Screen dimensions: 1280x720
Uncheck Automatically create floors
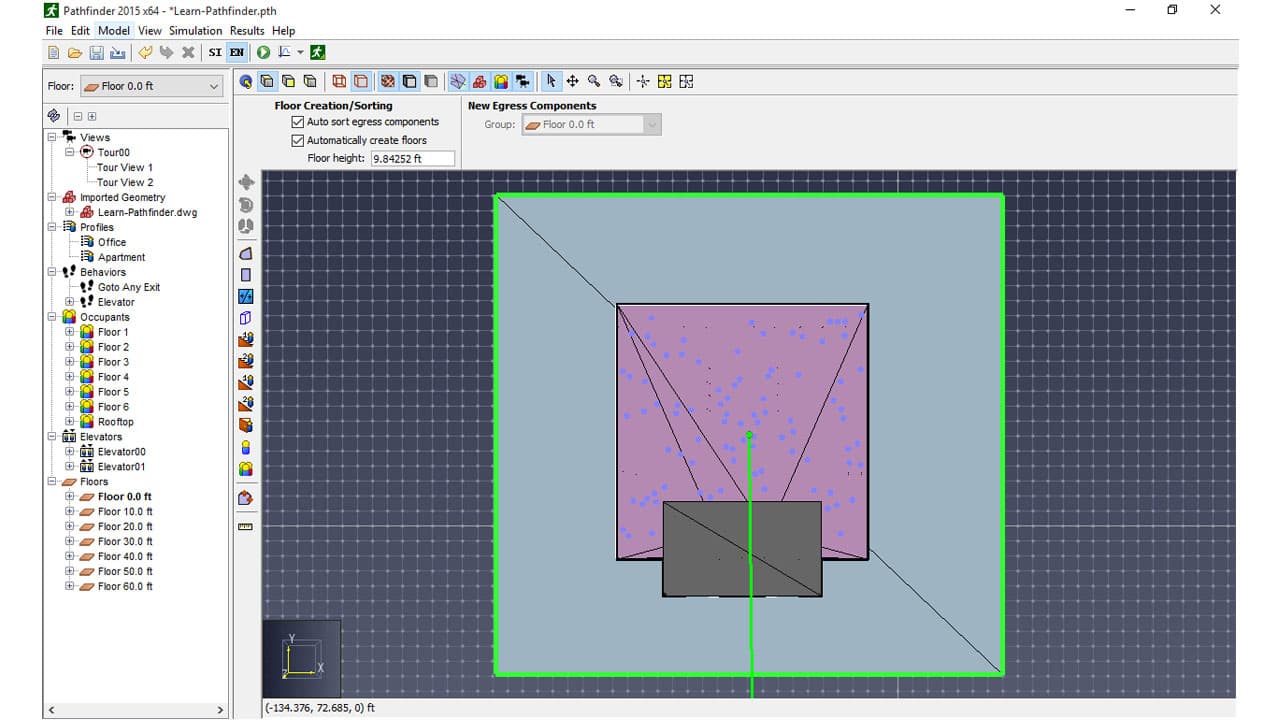[x=297, y=141]
